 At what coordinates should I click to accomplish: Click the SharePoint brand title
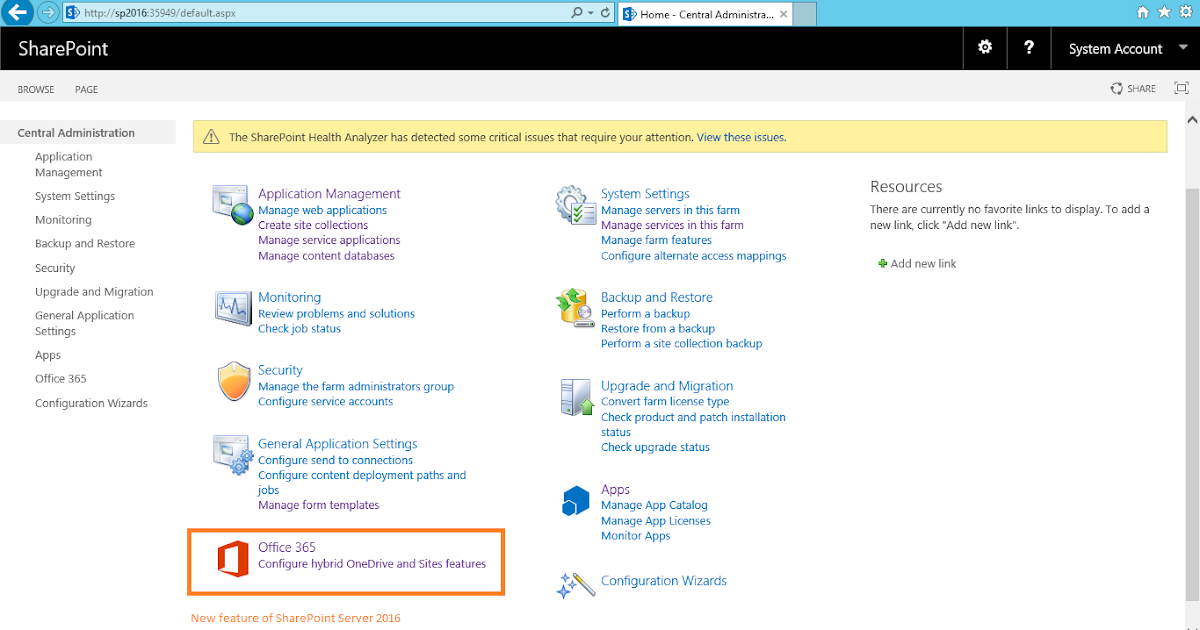(63, 48)
